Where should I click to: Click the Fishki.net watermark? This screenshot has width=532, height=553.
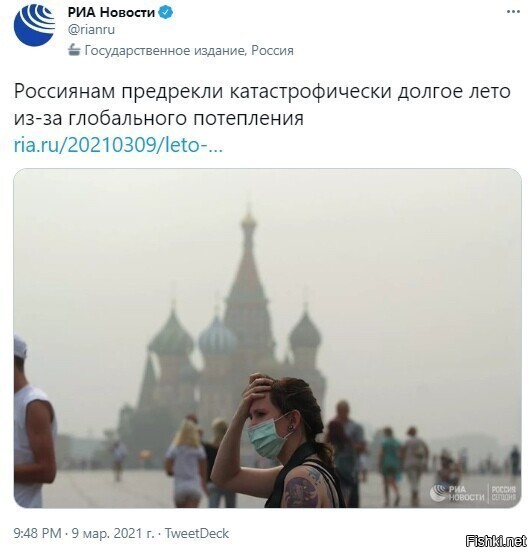pyautogui.click(x=496, y=541)
